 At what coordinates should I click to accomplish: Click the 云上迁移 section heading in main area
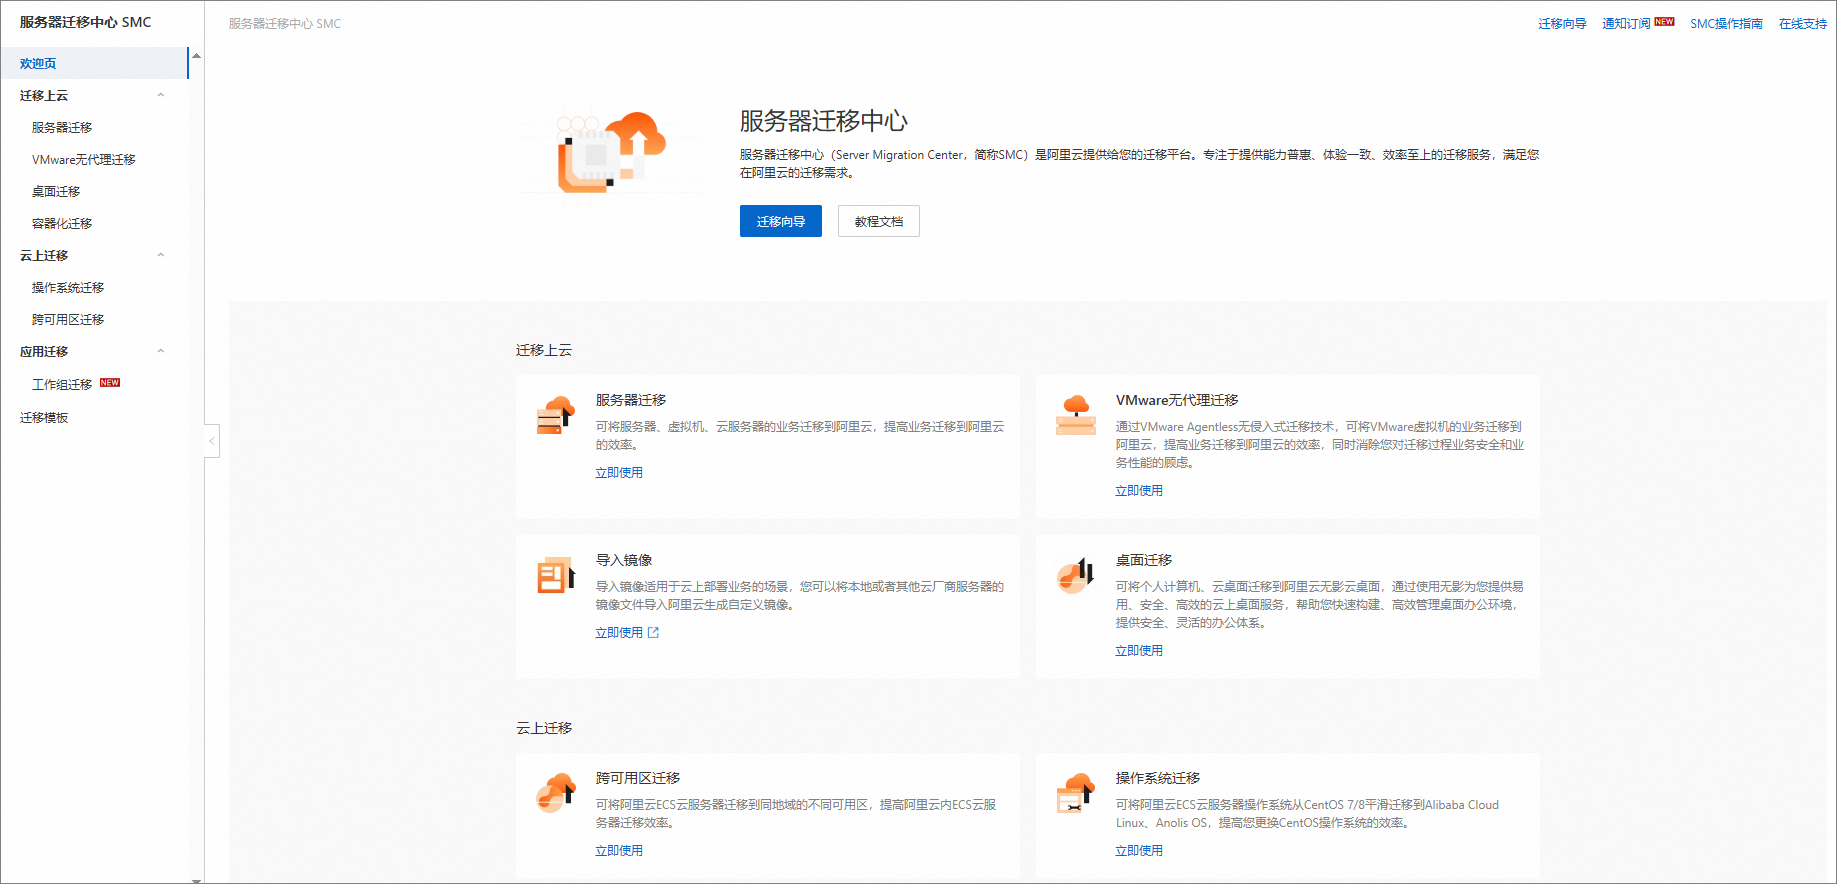coord(544,728)
